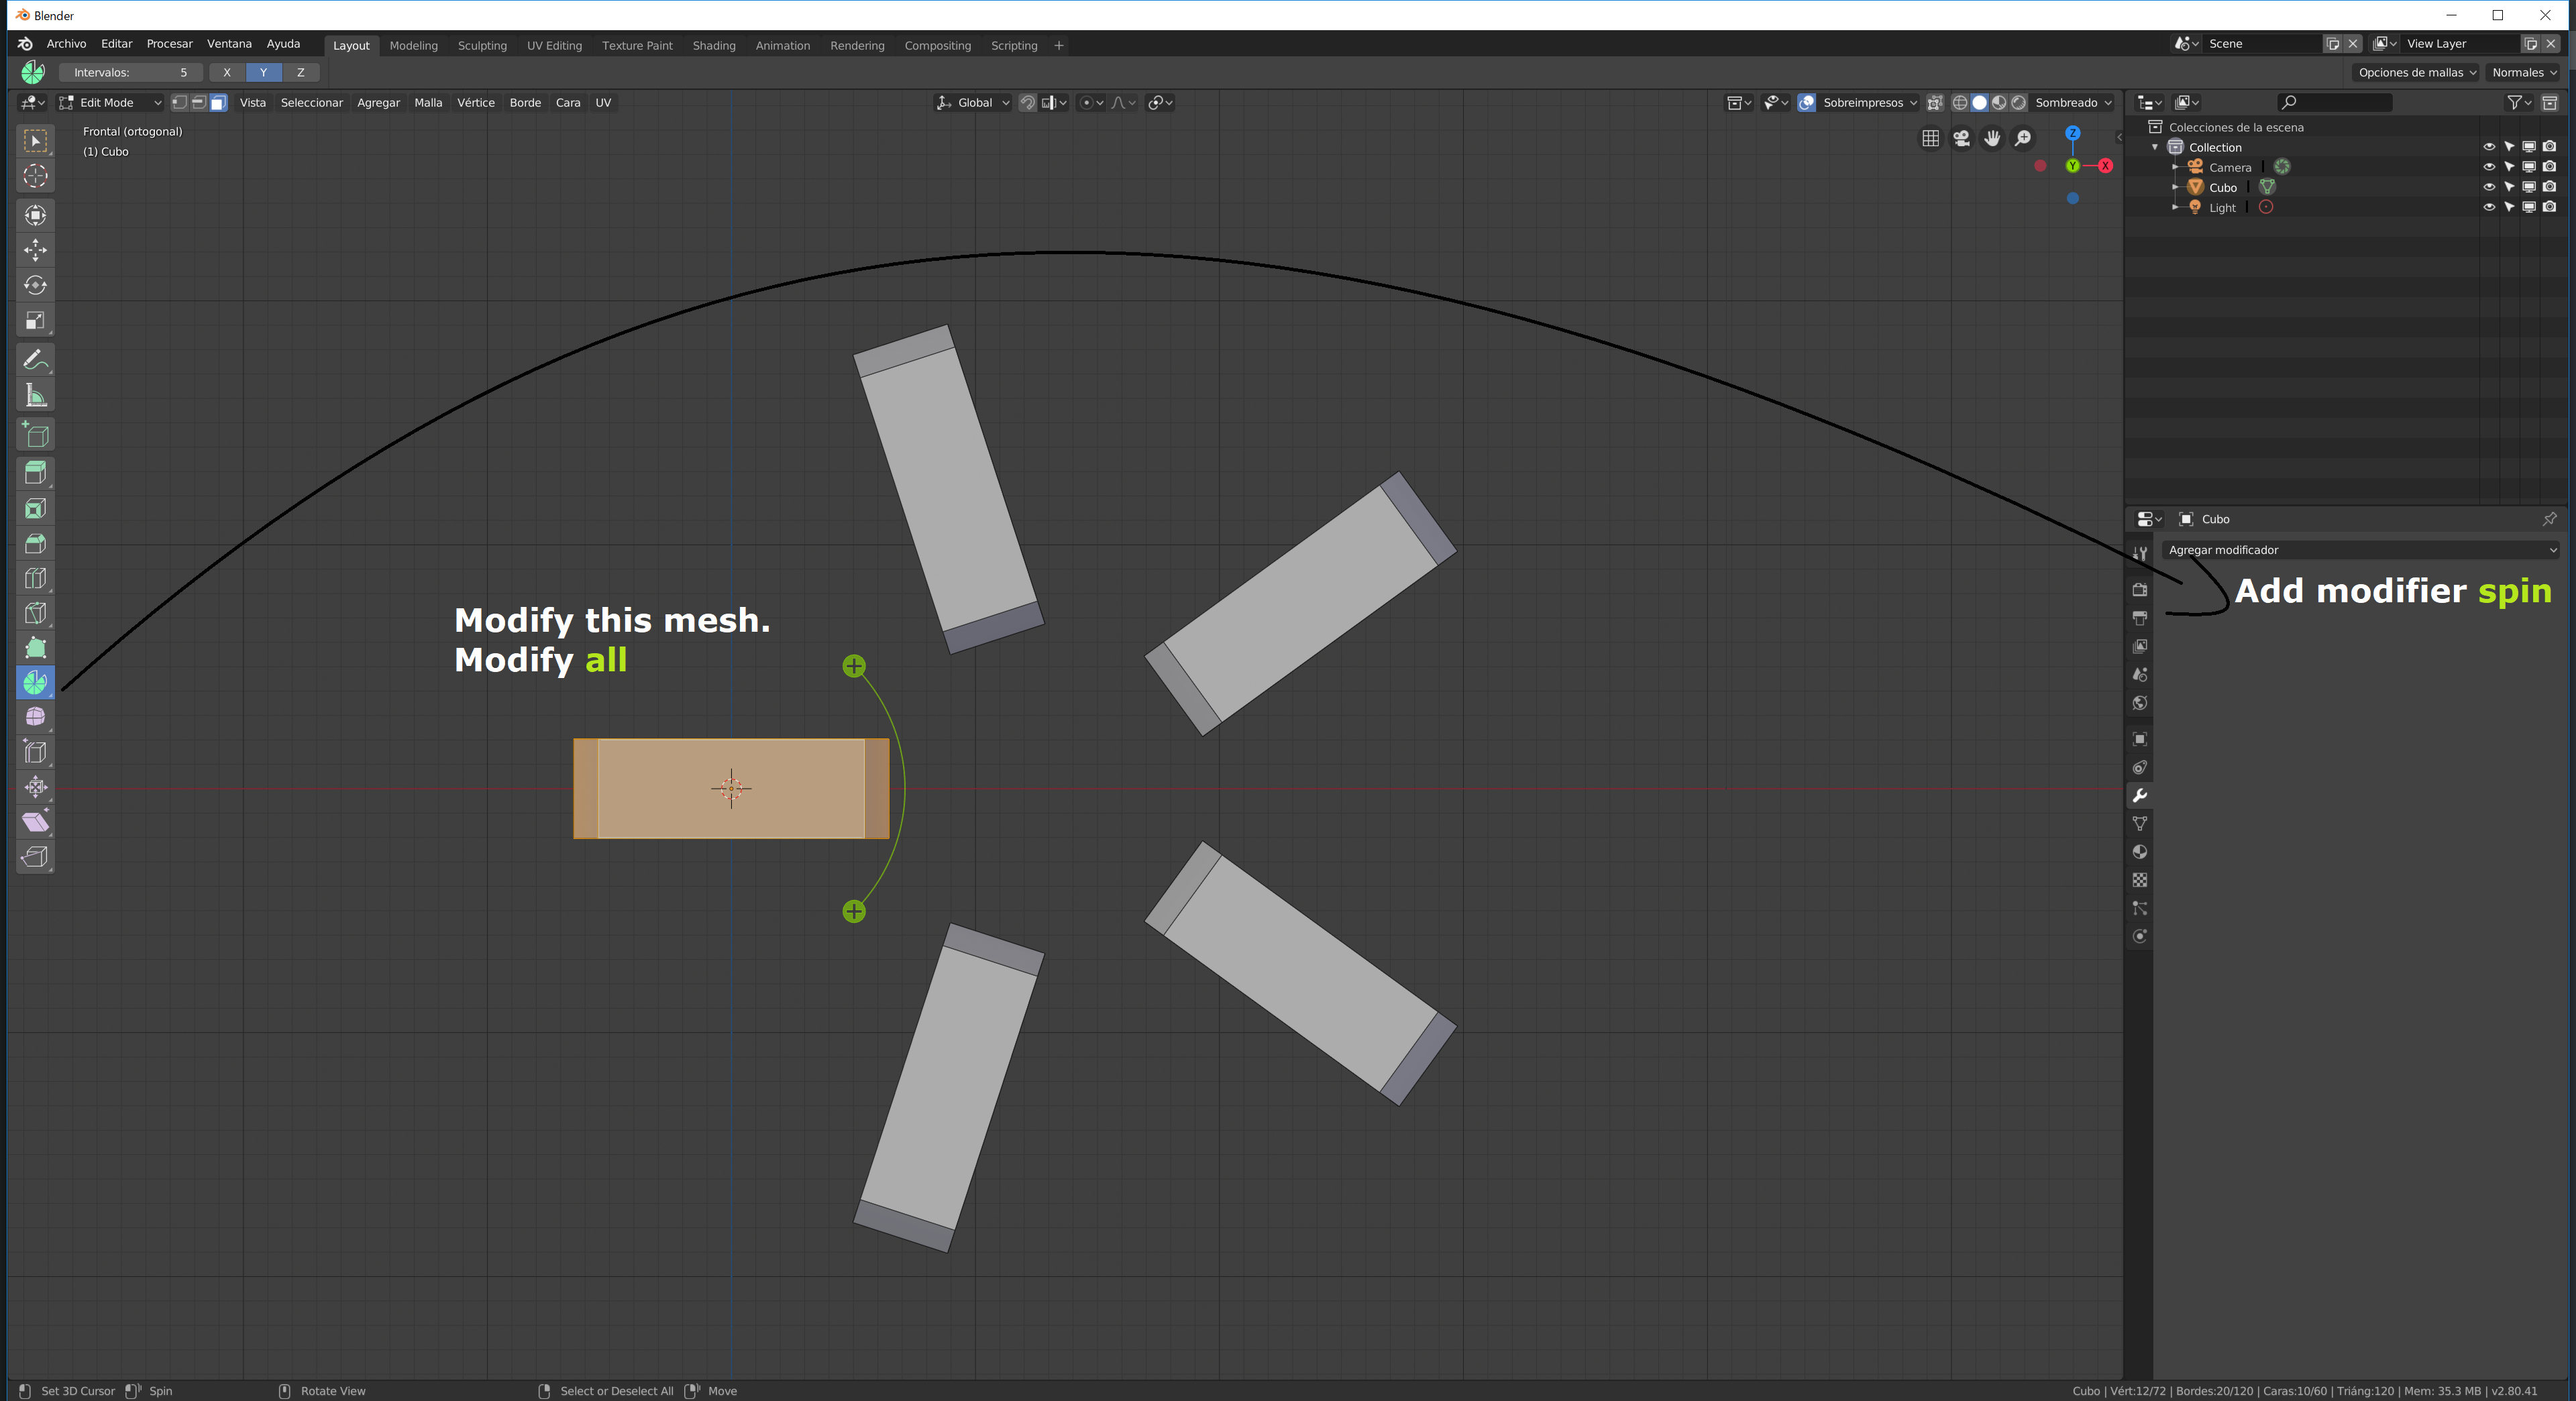2576x1401 pixels.
Task: Open the Material properties tab
Action: point(2139,852)
